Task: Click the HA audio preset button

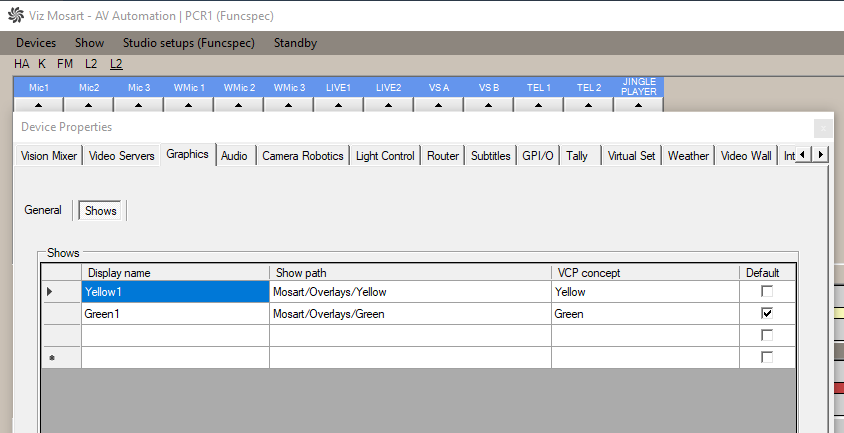Action: [x=22, y=64]
